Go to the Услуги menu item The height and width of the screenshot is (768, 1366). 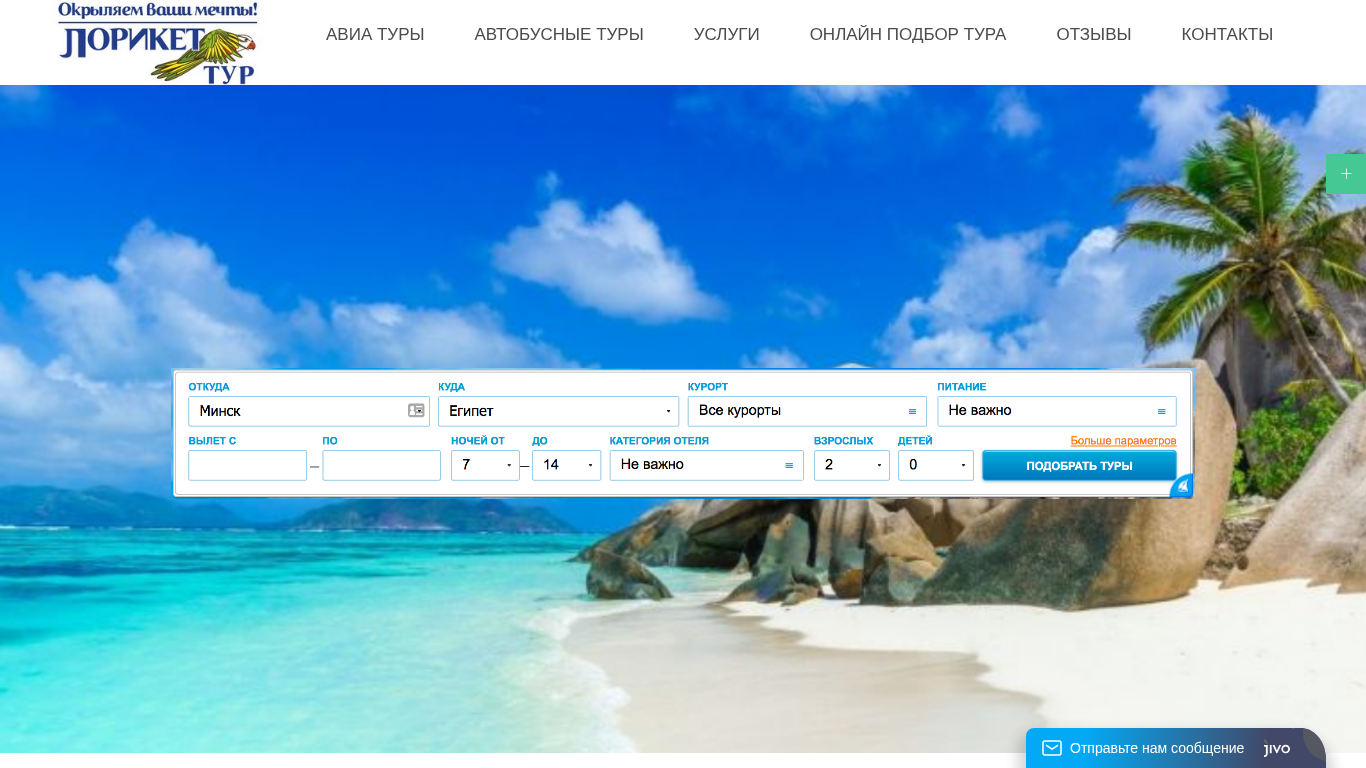coord(727,34)
